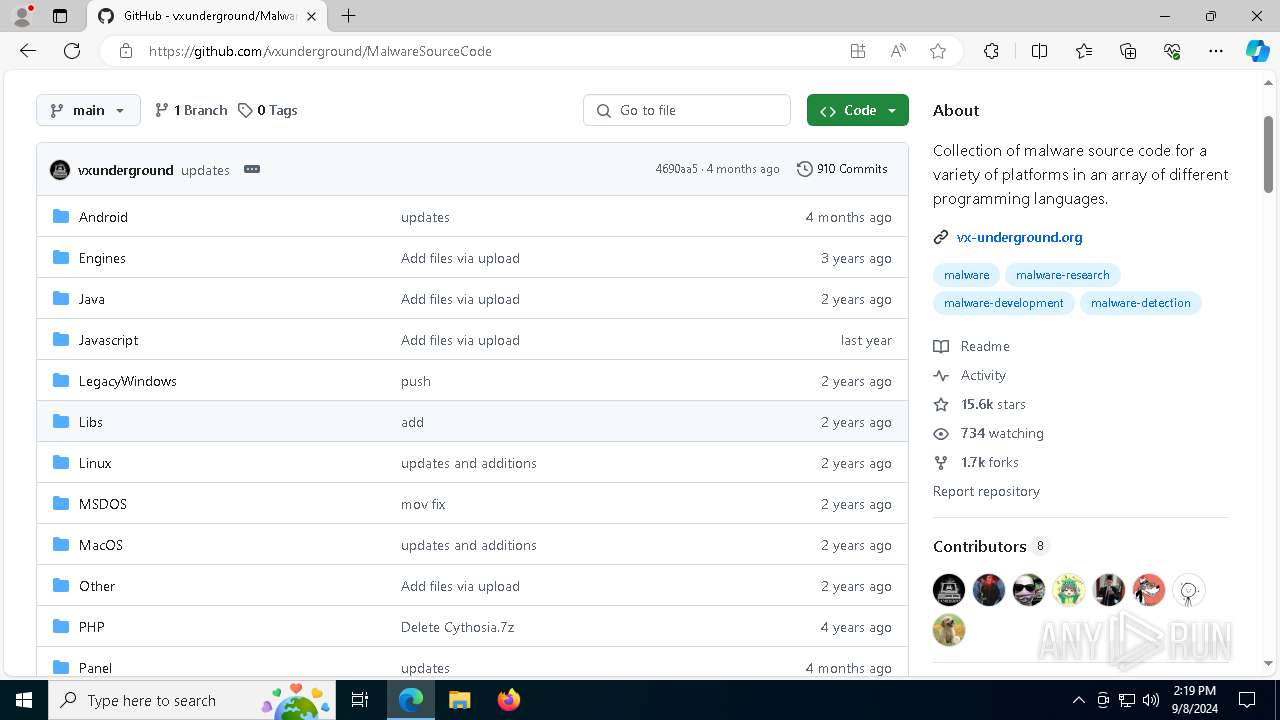Screen dimensions: 1280x720
Task: Open the MSDOS folder
Action: click(x=102, y=504)
